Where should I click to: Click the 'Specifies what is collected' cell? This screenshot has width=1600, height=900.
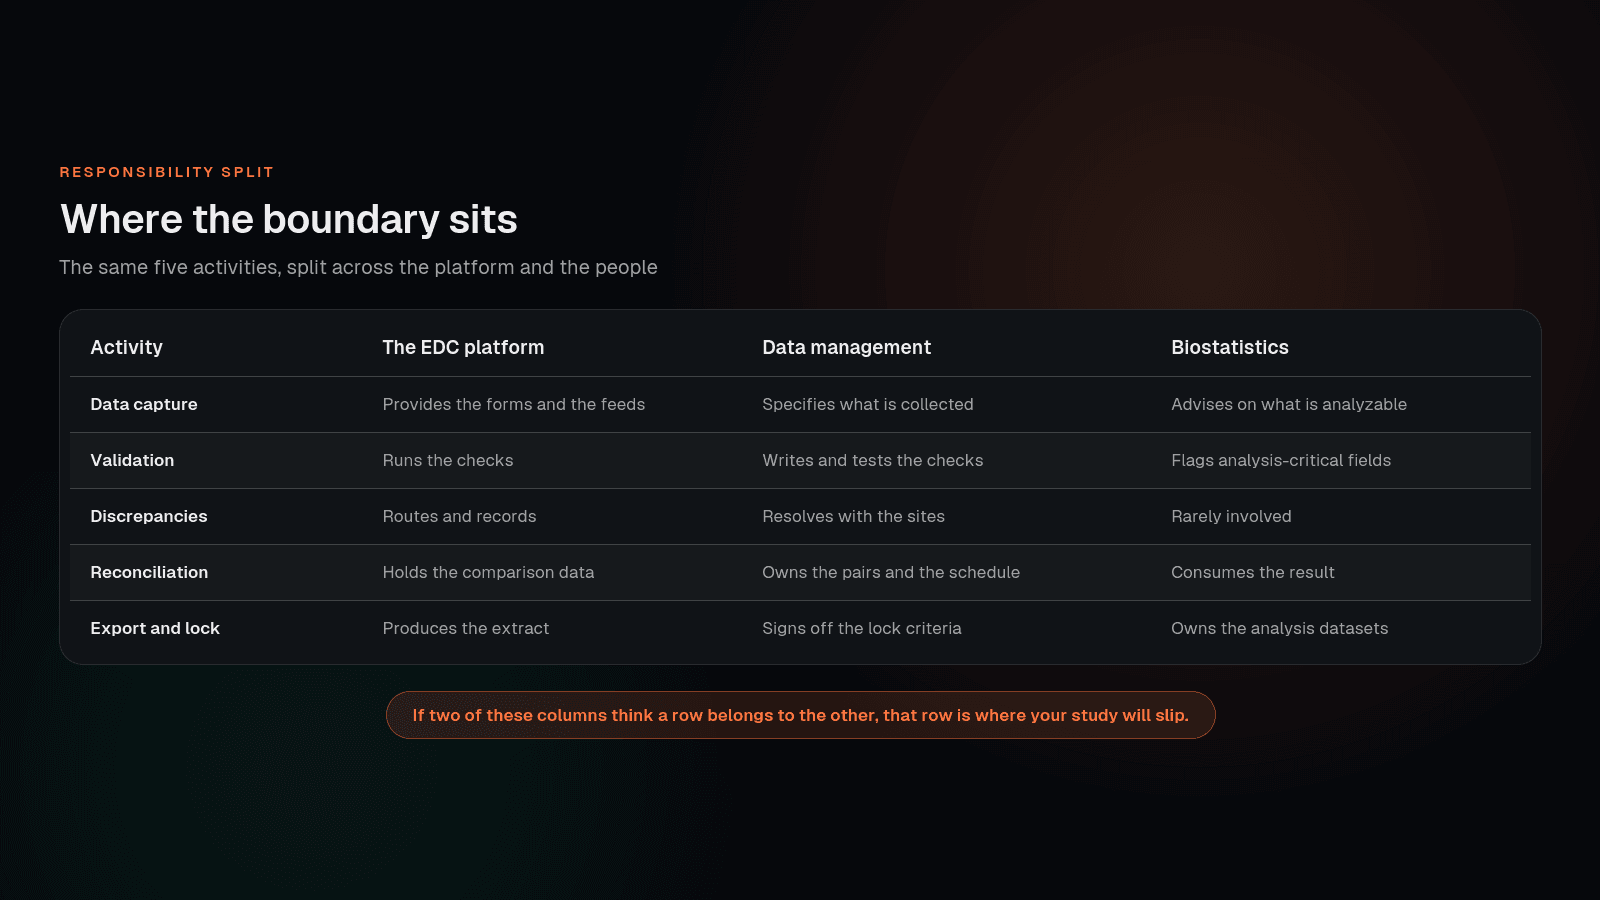(x=868, y=404)
